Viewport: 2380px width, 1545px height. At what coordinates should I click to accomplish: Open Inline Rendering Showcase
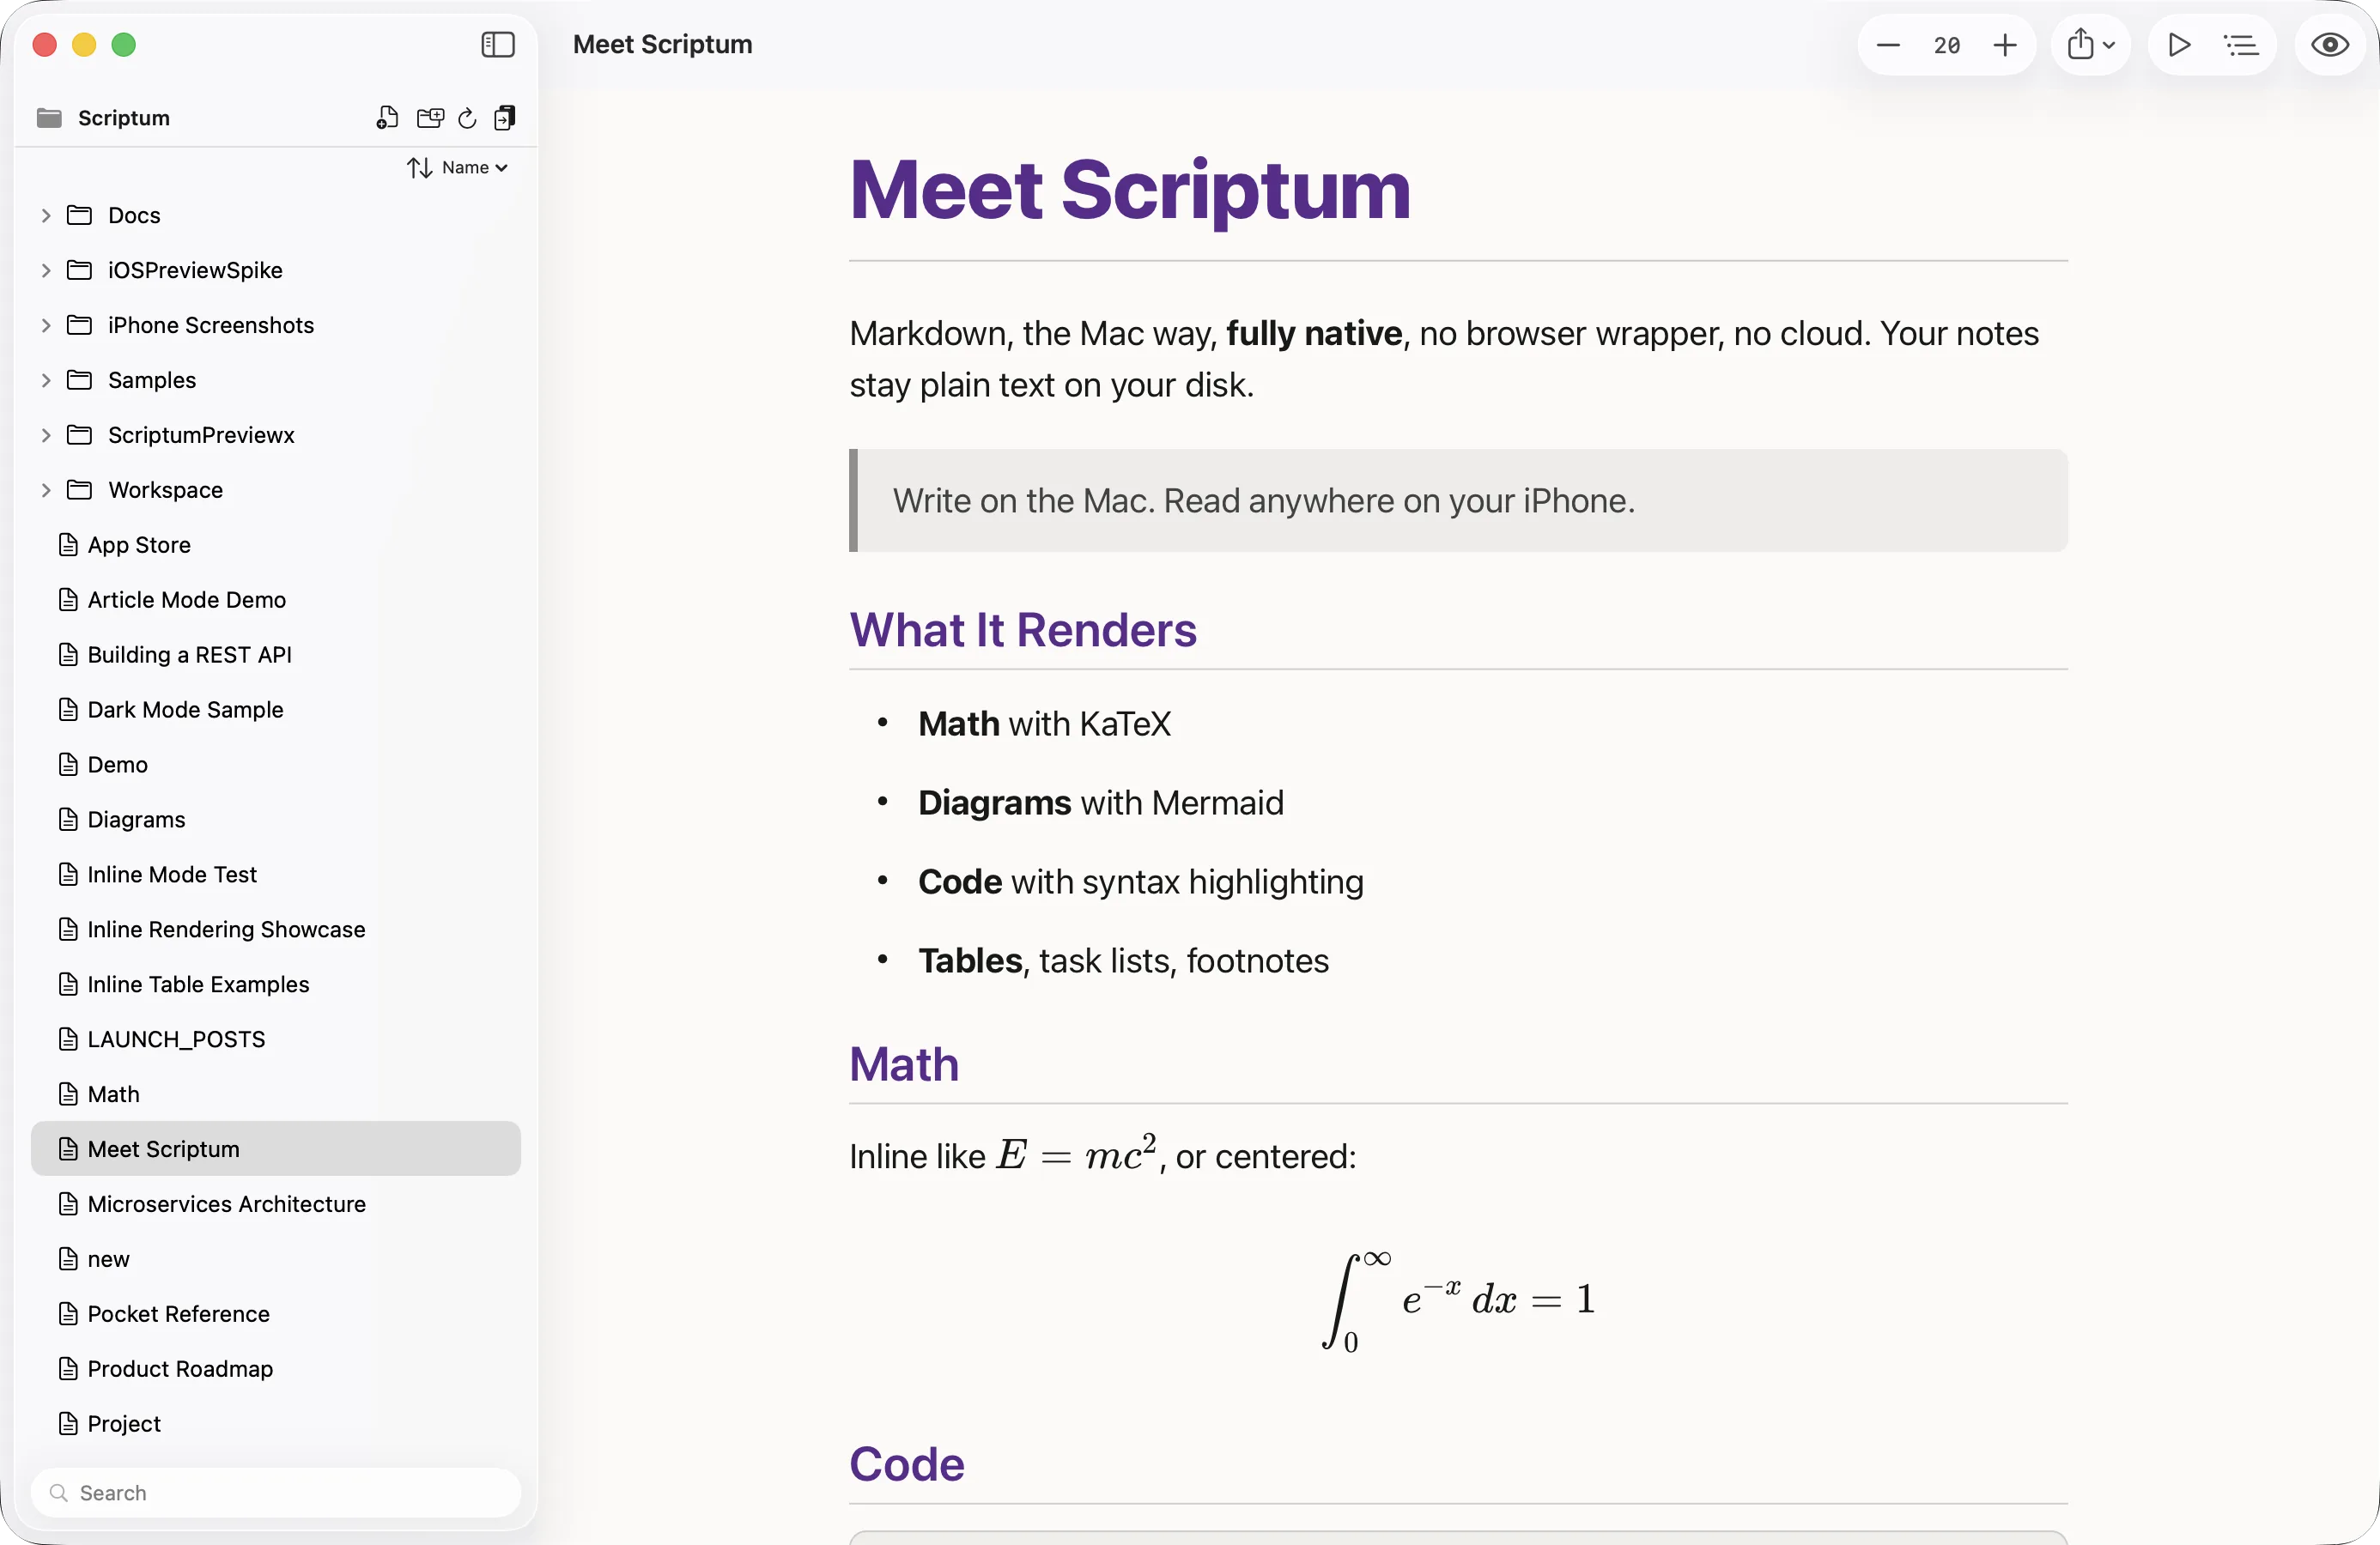[276, 930]
